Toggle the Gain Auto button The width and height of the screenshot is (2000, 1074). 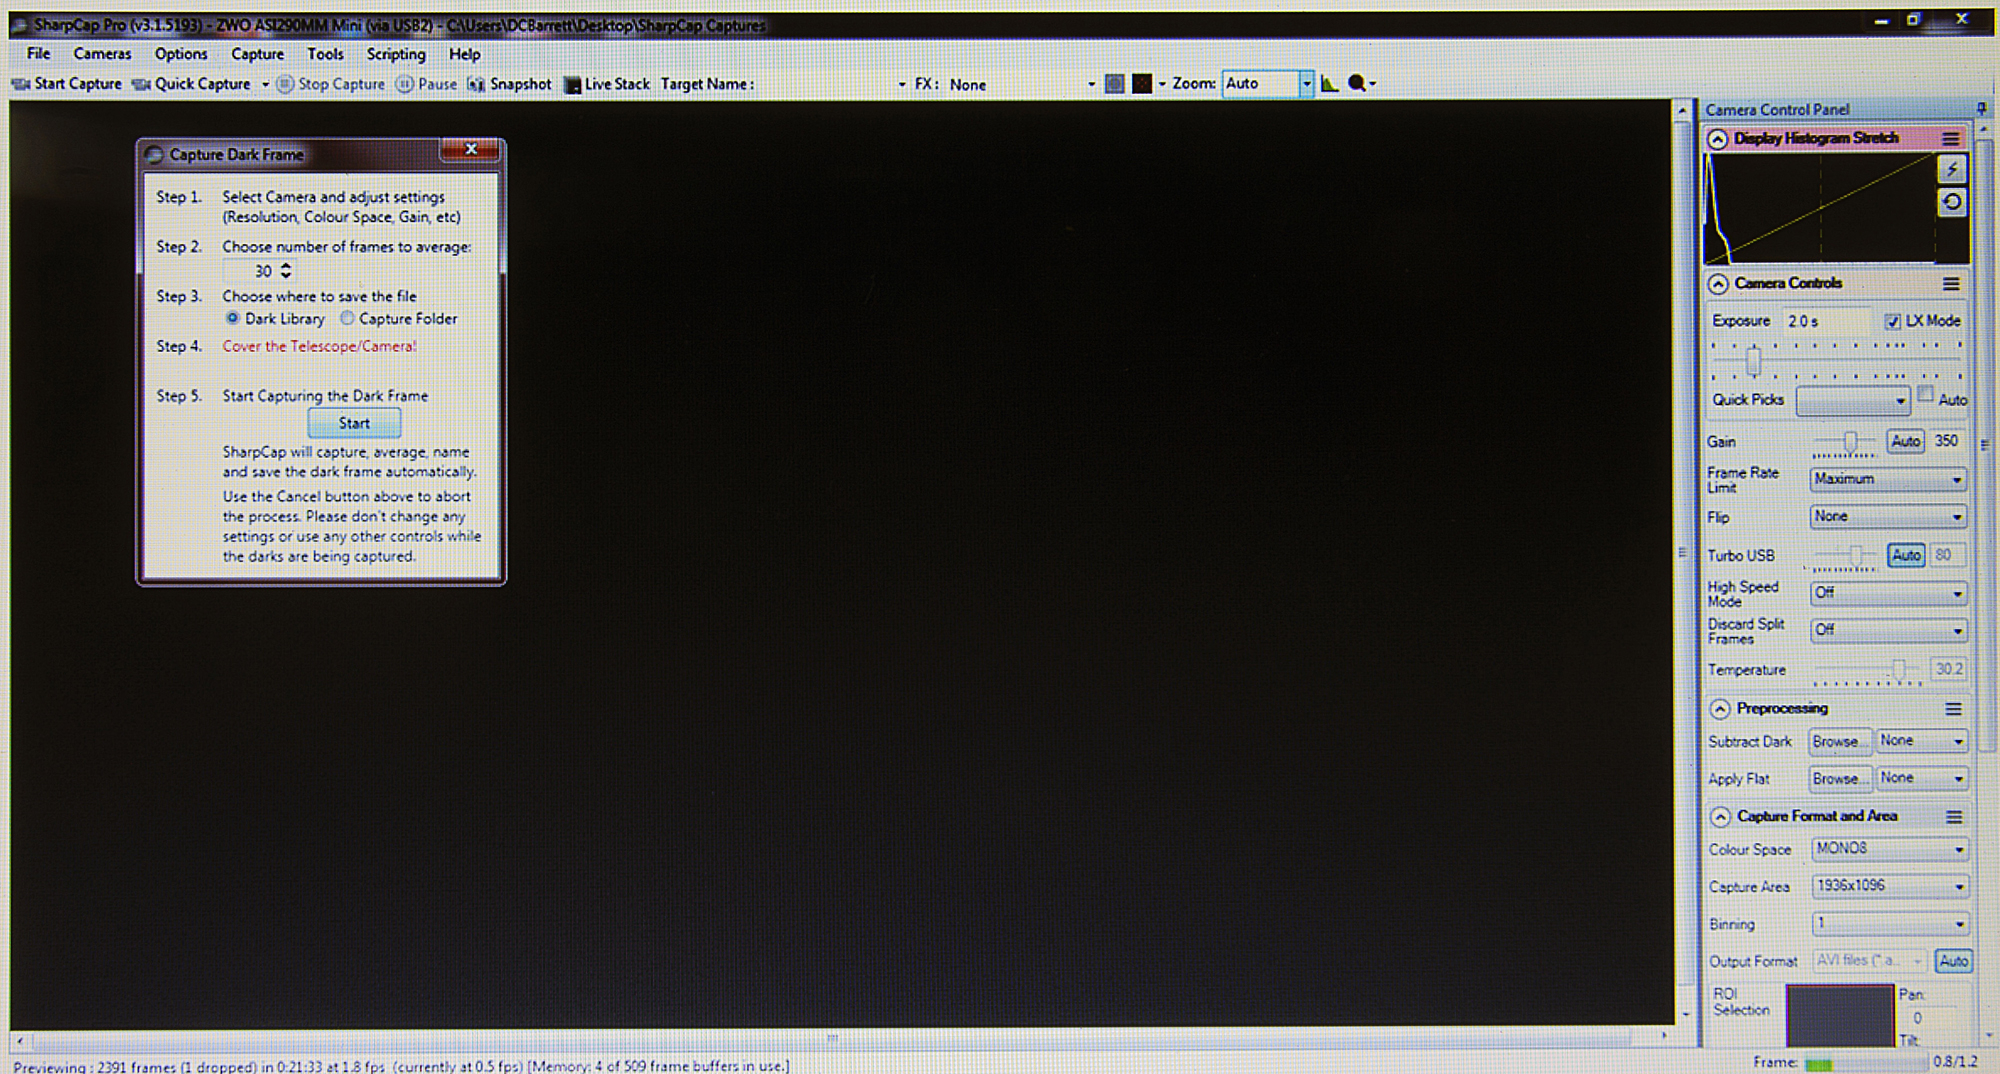pos(1905,441)
